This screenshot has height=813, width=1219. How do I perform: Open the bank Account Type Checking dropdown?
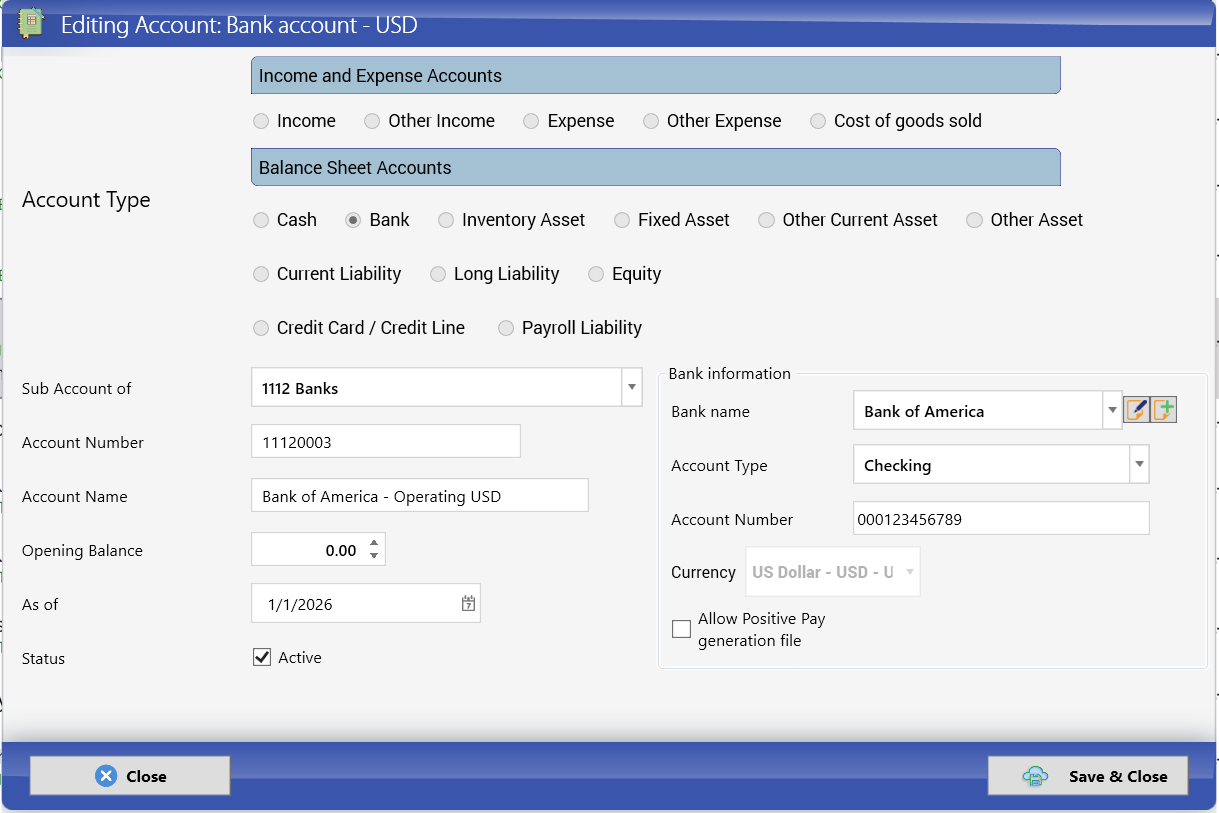click(1139, 464)
